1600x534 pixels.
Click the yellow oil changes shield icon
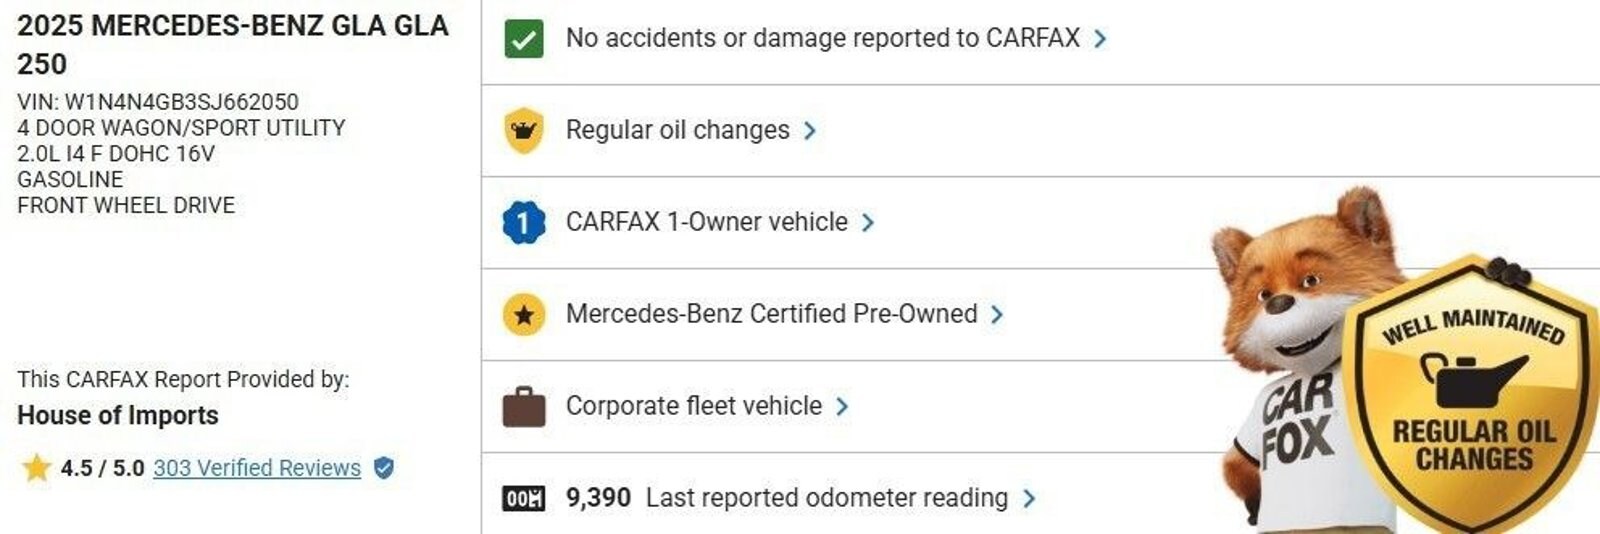[524, 130]
